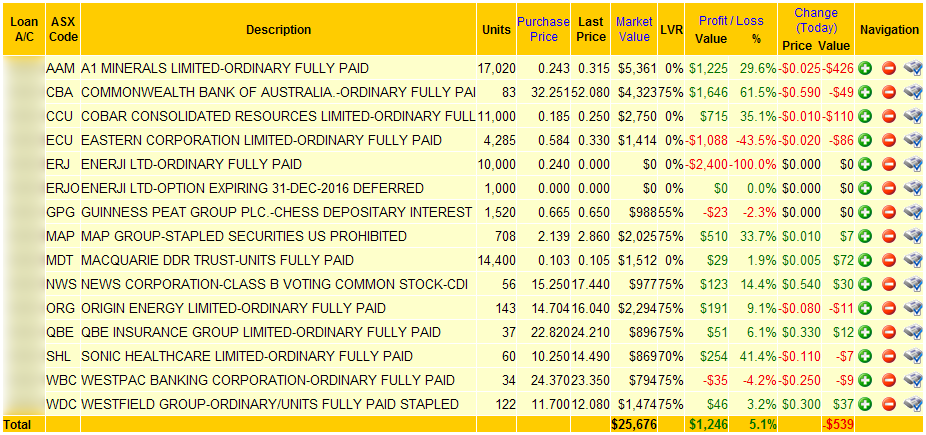Click COBAR CONSOLIDATED RESOURCES description
This screenshot has height=435, width=926.
click(x=278, y=116)
